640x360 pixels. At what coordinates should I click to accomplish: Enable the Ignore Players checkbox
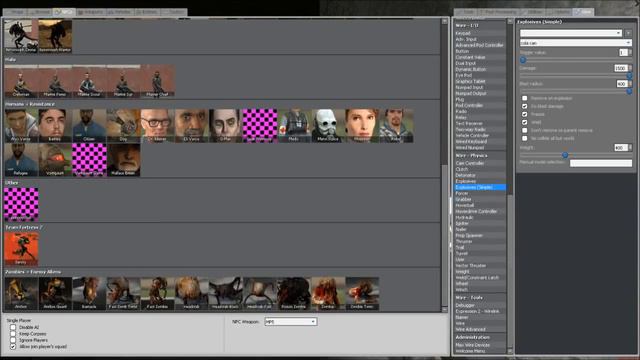click(x=13, y=340)
